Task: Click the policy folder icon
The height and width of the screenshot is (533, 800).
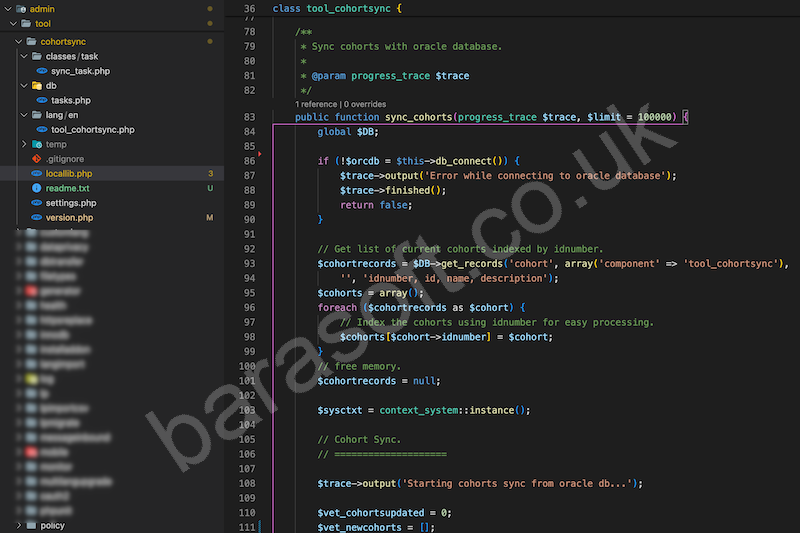Action: [x=32, y=525]
